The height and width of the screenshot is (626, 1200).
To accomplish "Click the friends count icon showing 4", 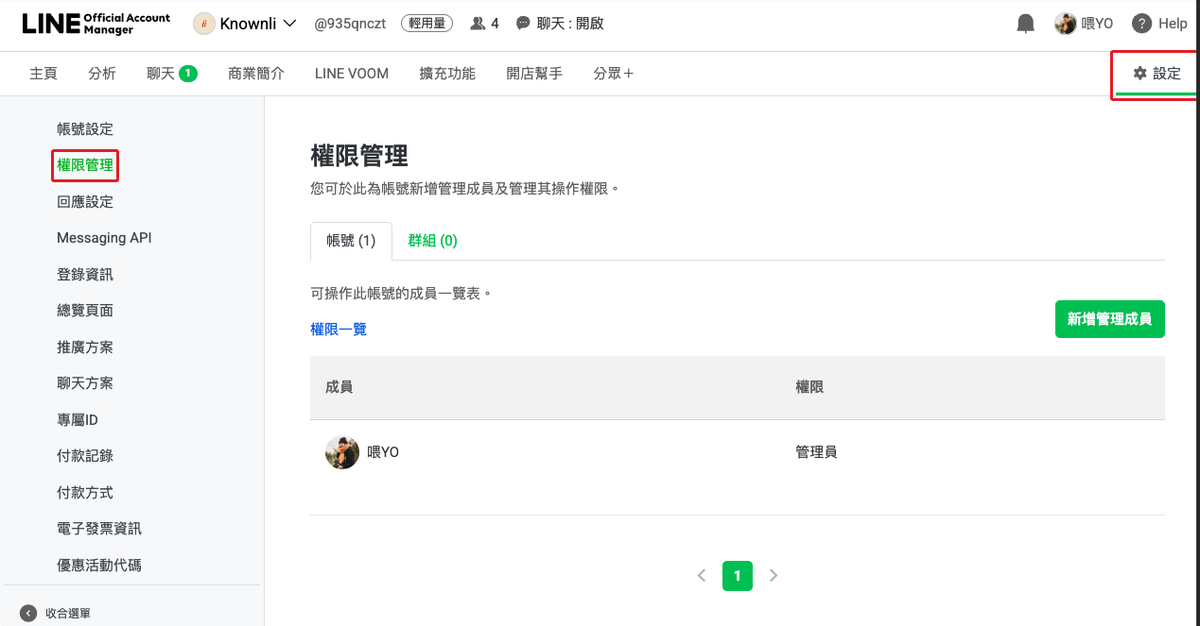I will pos(478,23).
